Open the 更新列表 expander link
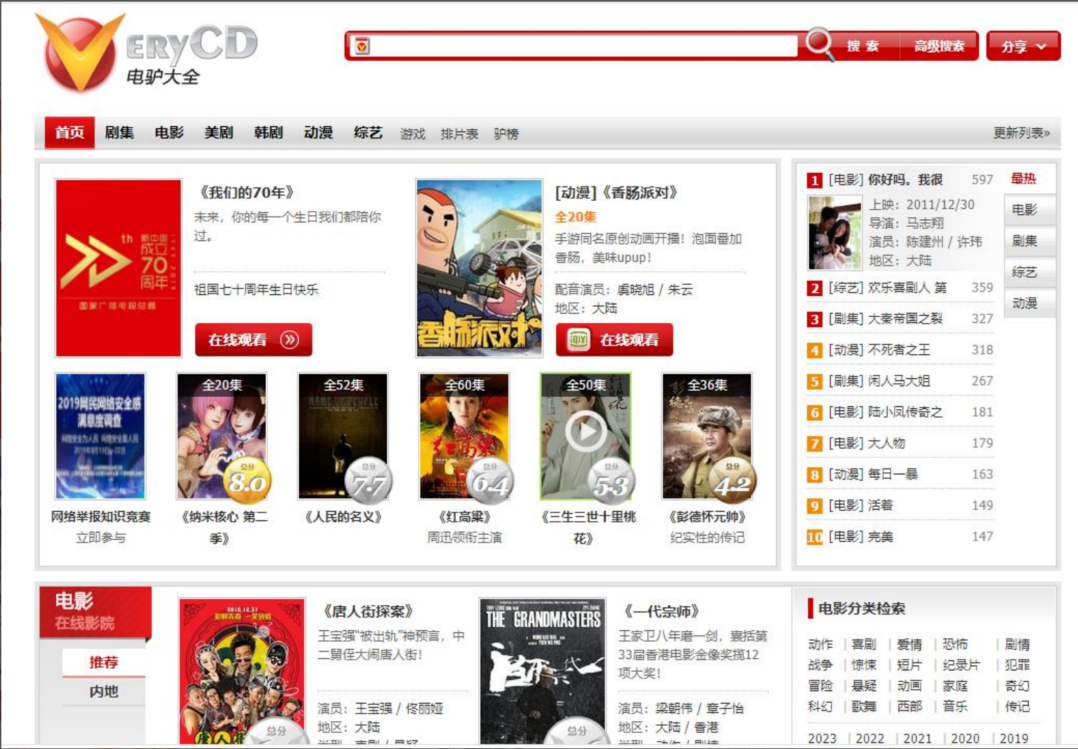The image size is (1078, 749). pyautogui.click(x=1021, y=133)
